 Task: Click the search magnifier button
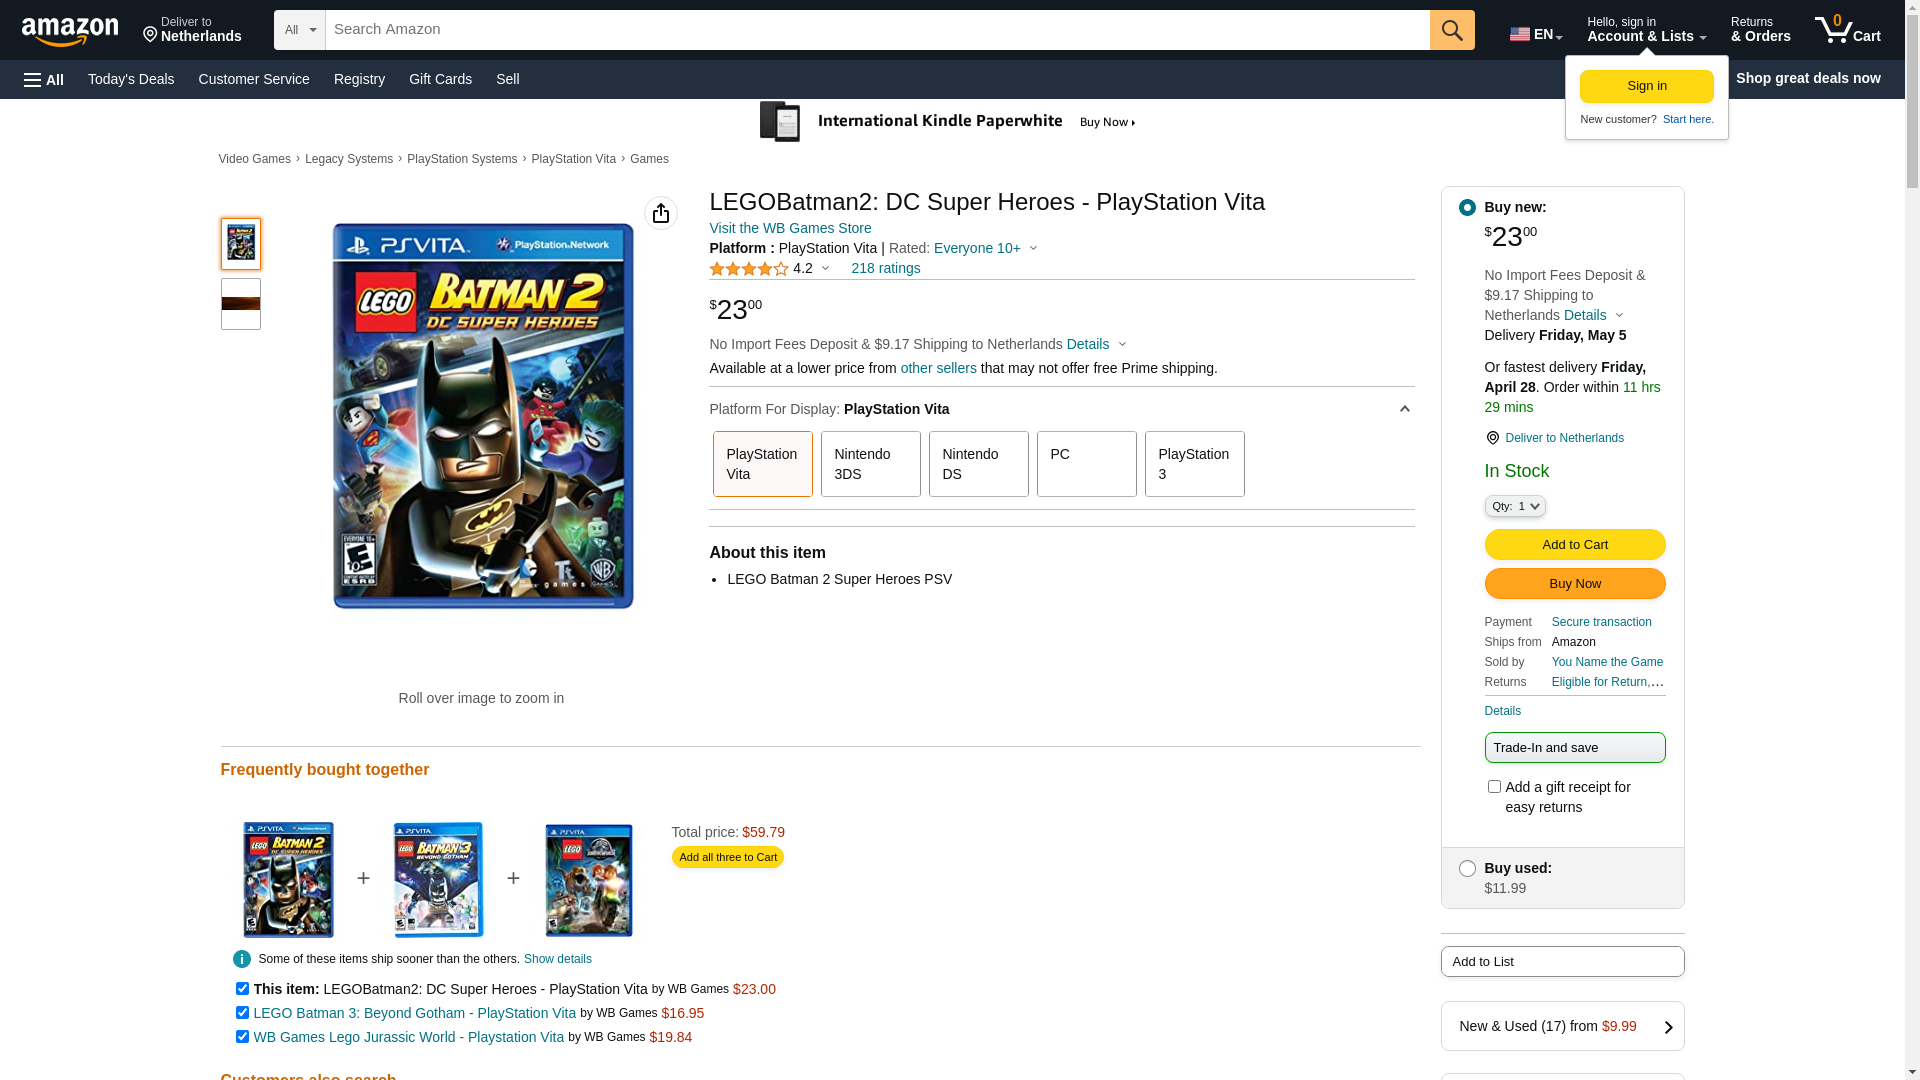tap(1451, 30)
